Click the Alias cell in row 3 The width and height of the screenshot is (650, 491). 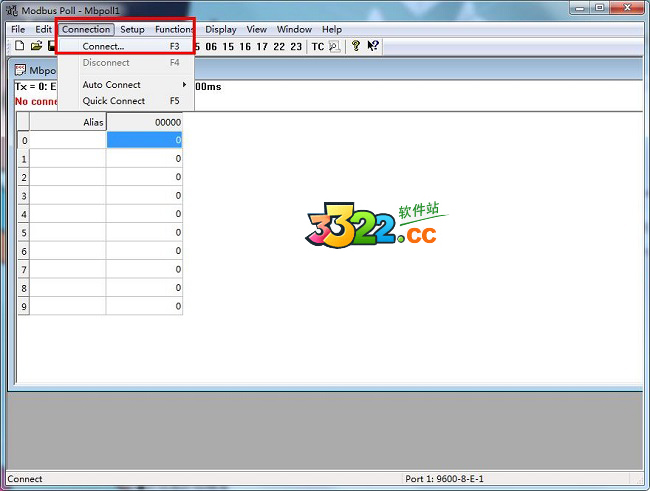click(x=68, y=196)
